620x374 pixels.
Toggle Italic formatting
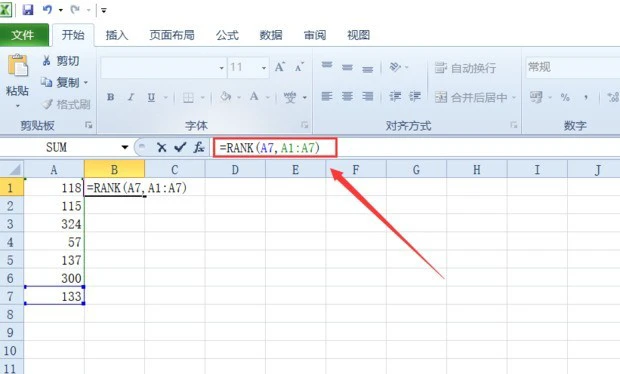click(x=131, y=97)
